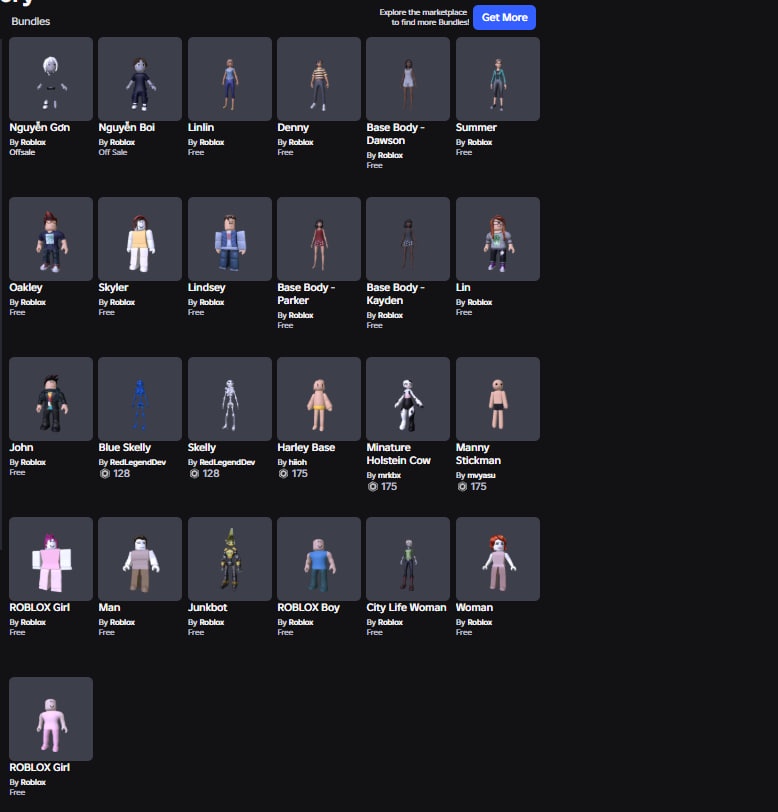The width and height of the screenshot is (778, 812).
Task: Open the Minature Holstein Cow thumbnail
Action: point(408,399)
